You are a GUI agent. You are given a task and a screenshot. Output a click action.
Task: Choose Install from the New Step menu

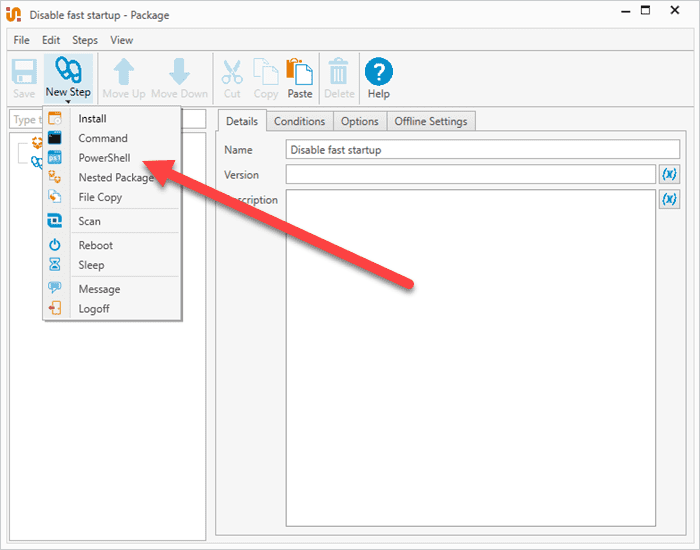tap(112, 118)
